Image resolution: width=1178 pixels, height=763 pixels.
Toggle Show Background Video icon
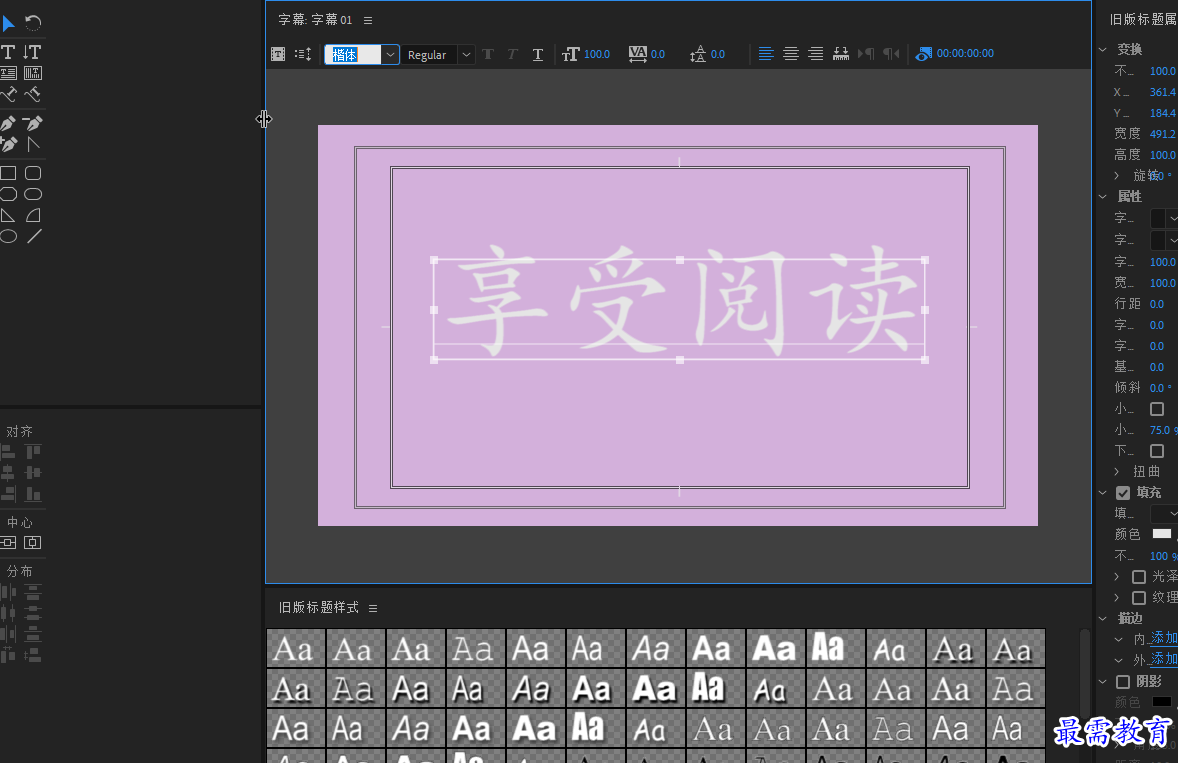(923, 53)
